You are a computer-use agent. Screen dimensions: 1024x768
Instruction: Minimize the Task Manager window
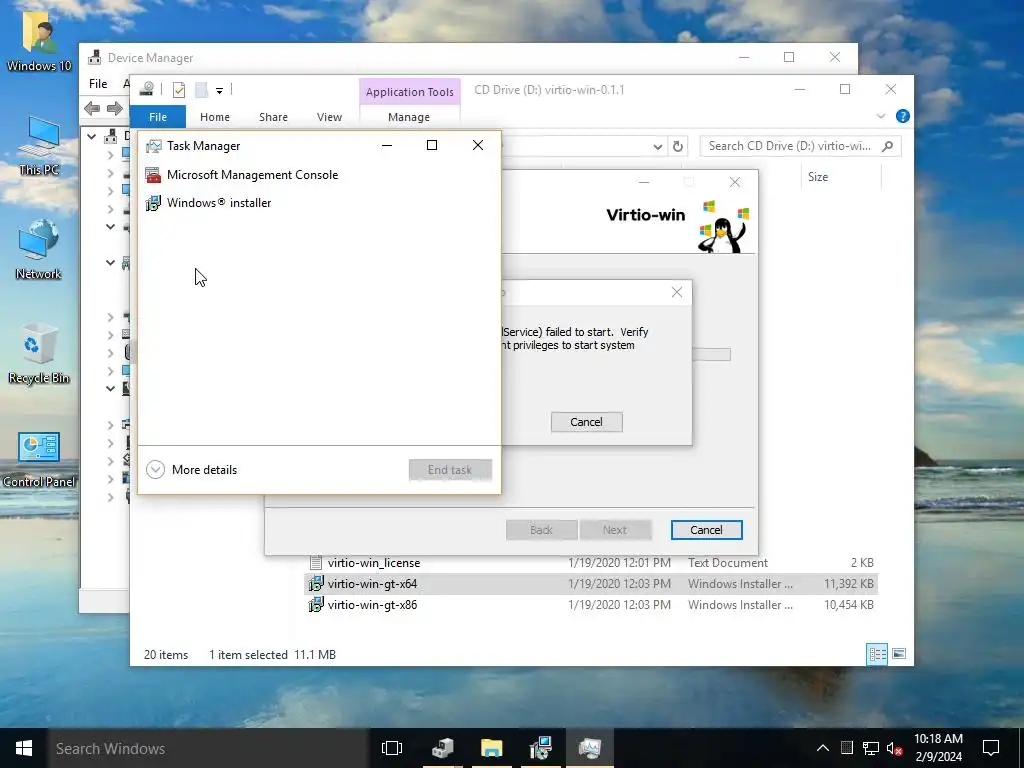(x=387, y=146)
